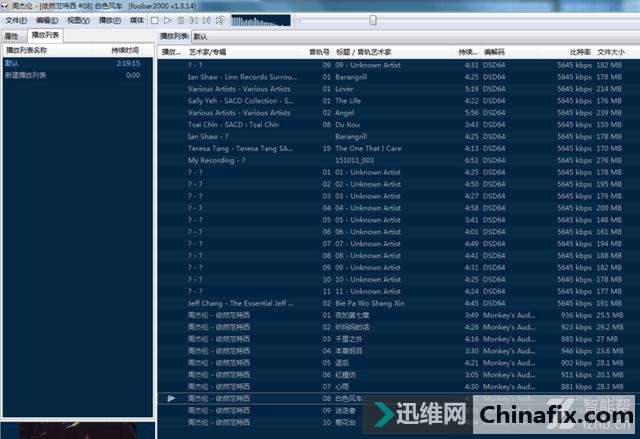
Task: Open the 视图 (View) menu
Action: [78, 20]
